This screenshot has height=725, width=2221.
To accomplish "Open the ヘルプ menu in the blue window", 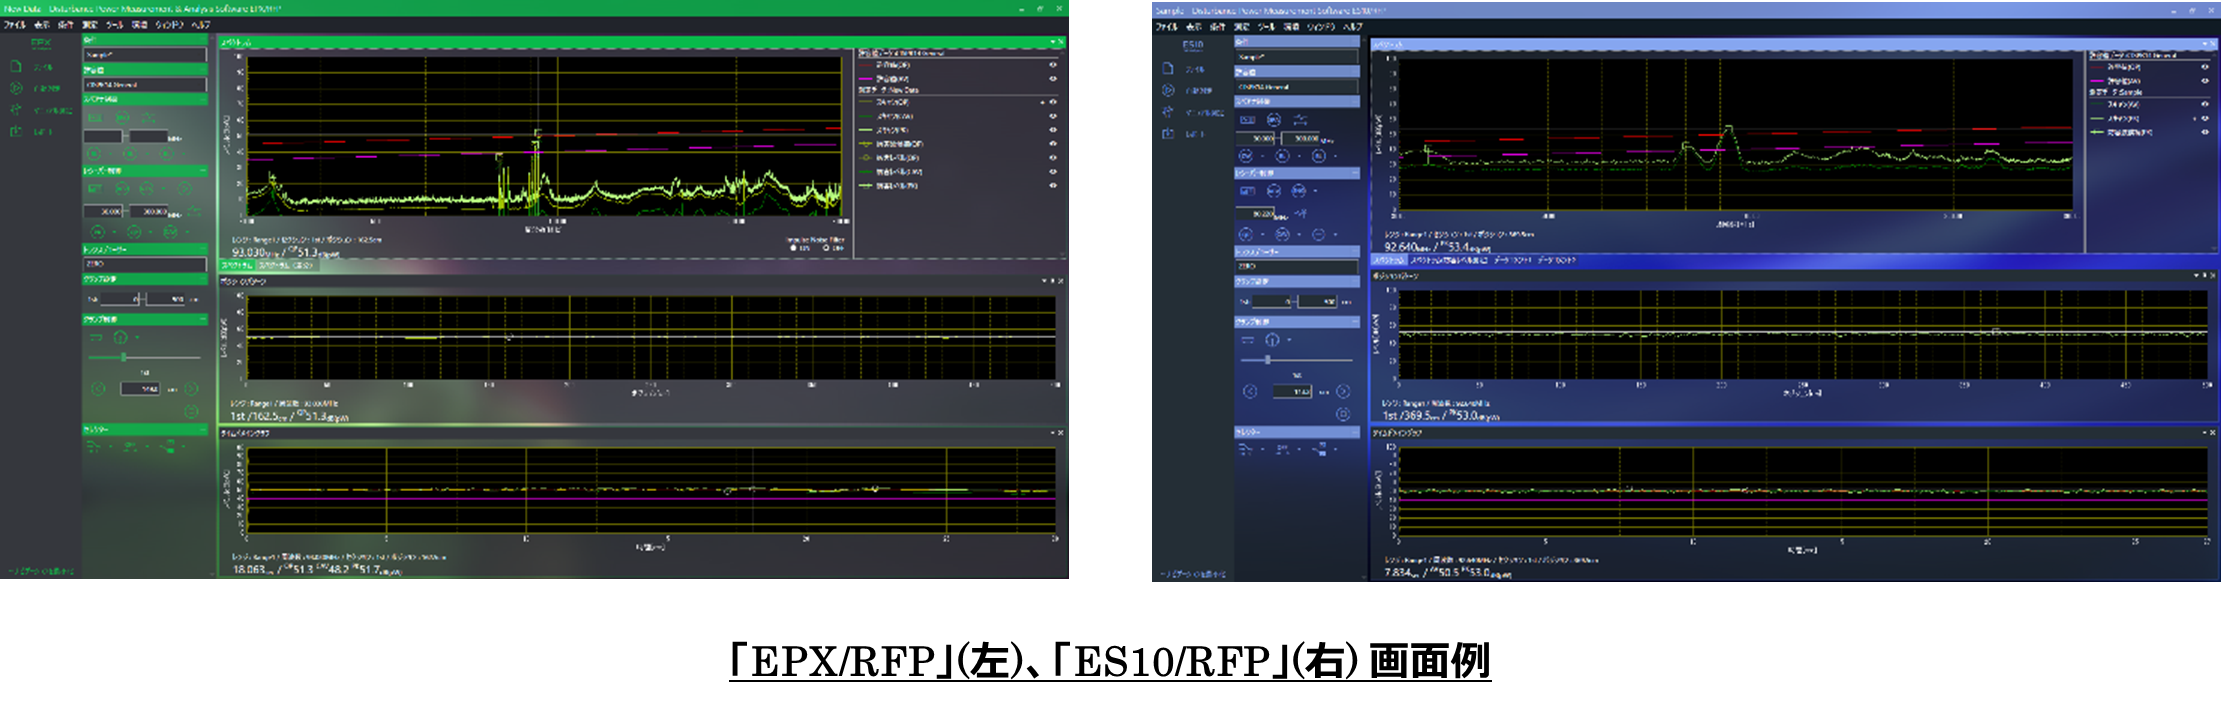I will pyautogui.click(x=1352, y=27).
